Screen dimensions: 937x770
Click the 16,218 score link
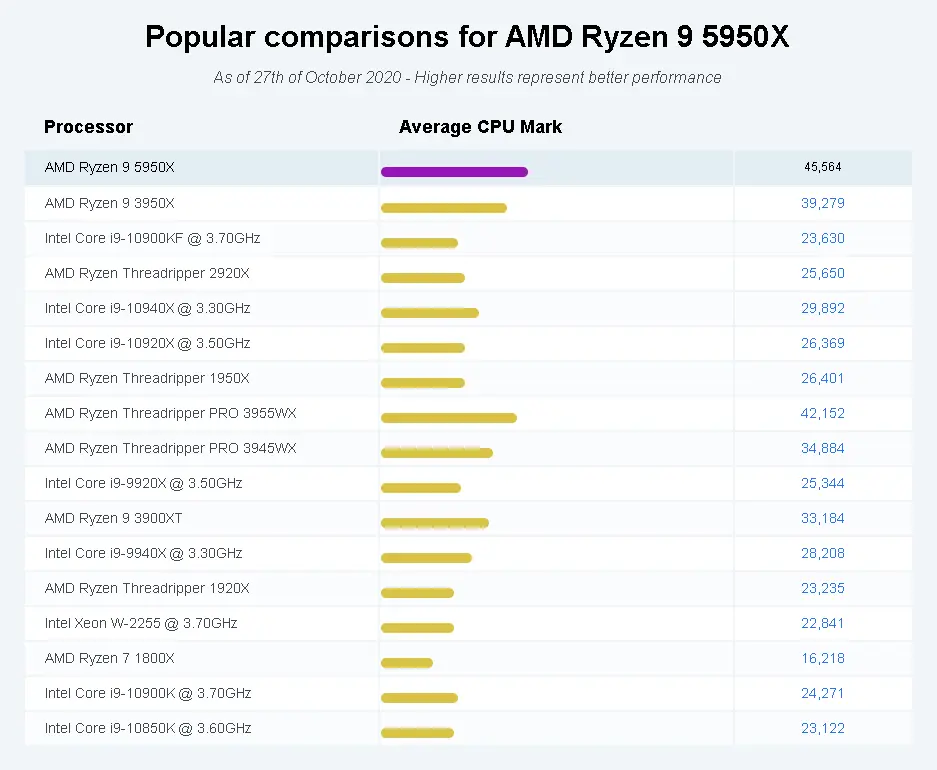(822, 658)
